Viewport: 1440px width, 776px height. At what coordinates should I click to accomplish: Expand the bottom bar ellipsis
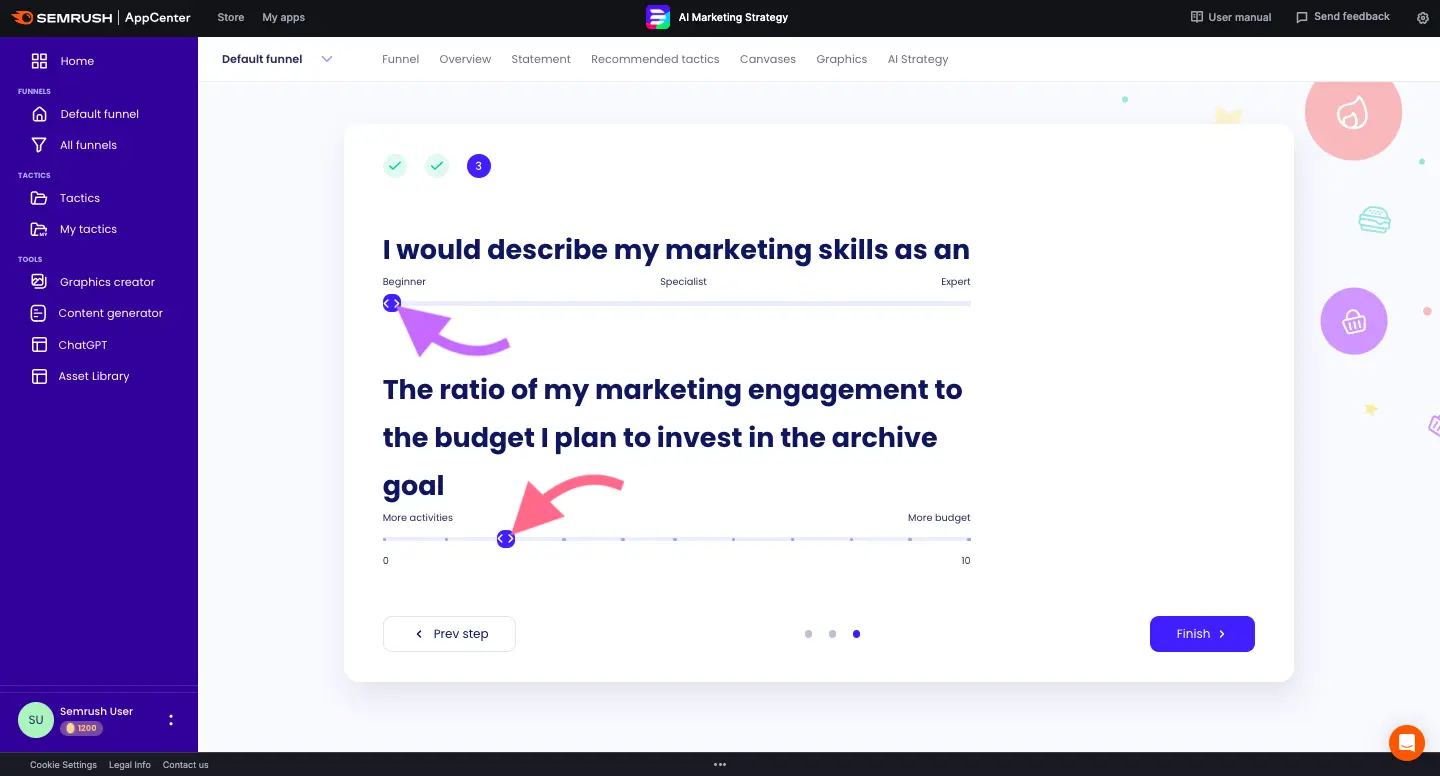click(720, 765)
